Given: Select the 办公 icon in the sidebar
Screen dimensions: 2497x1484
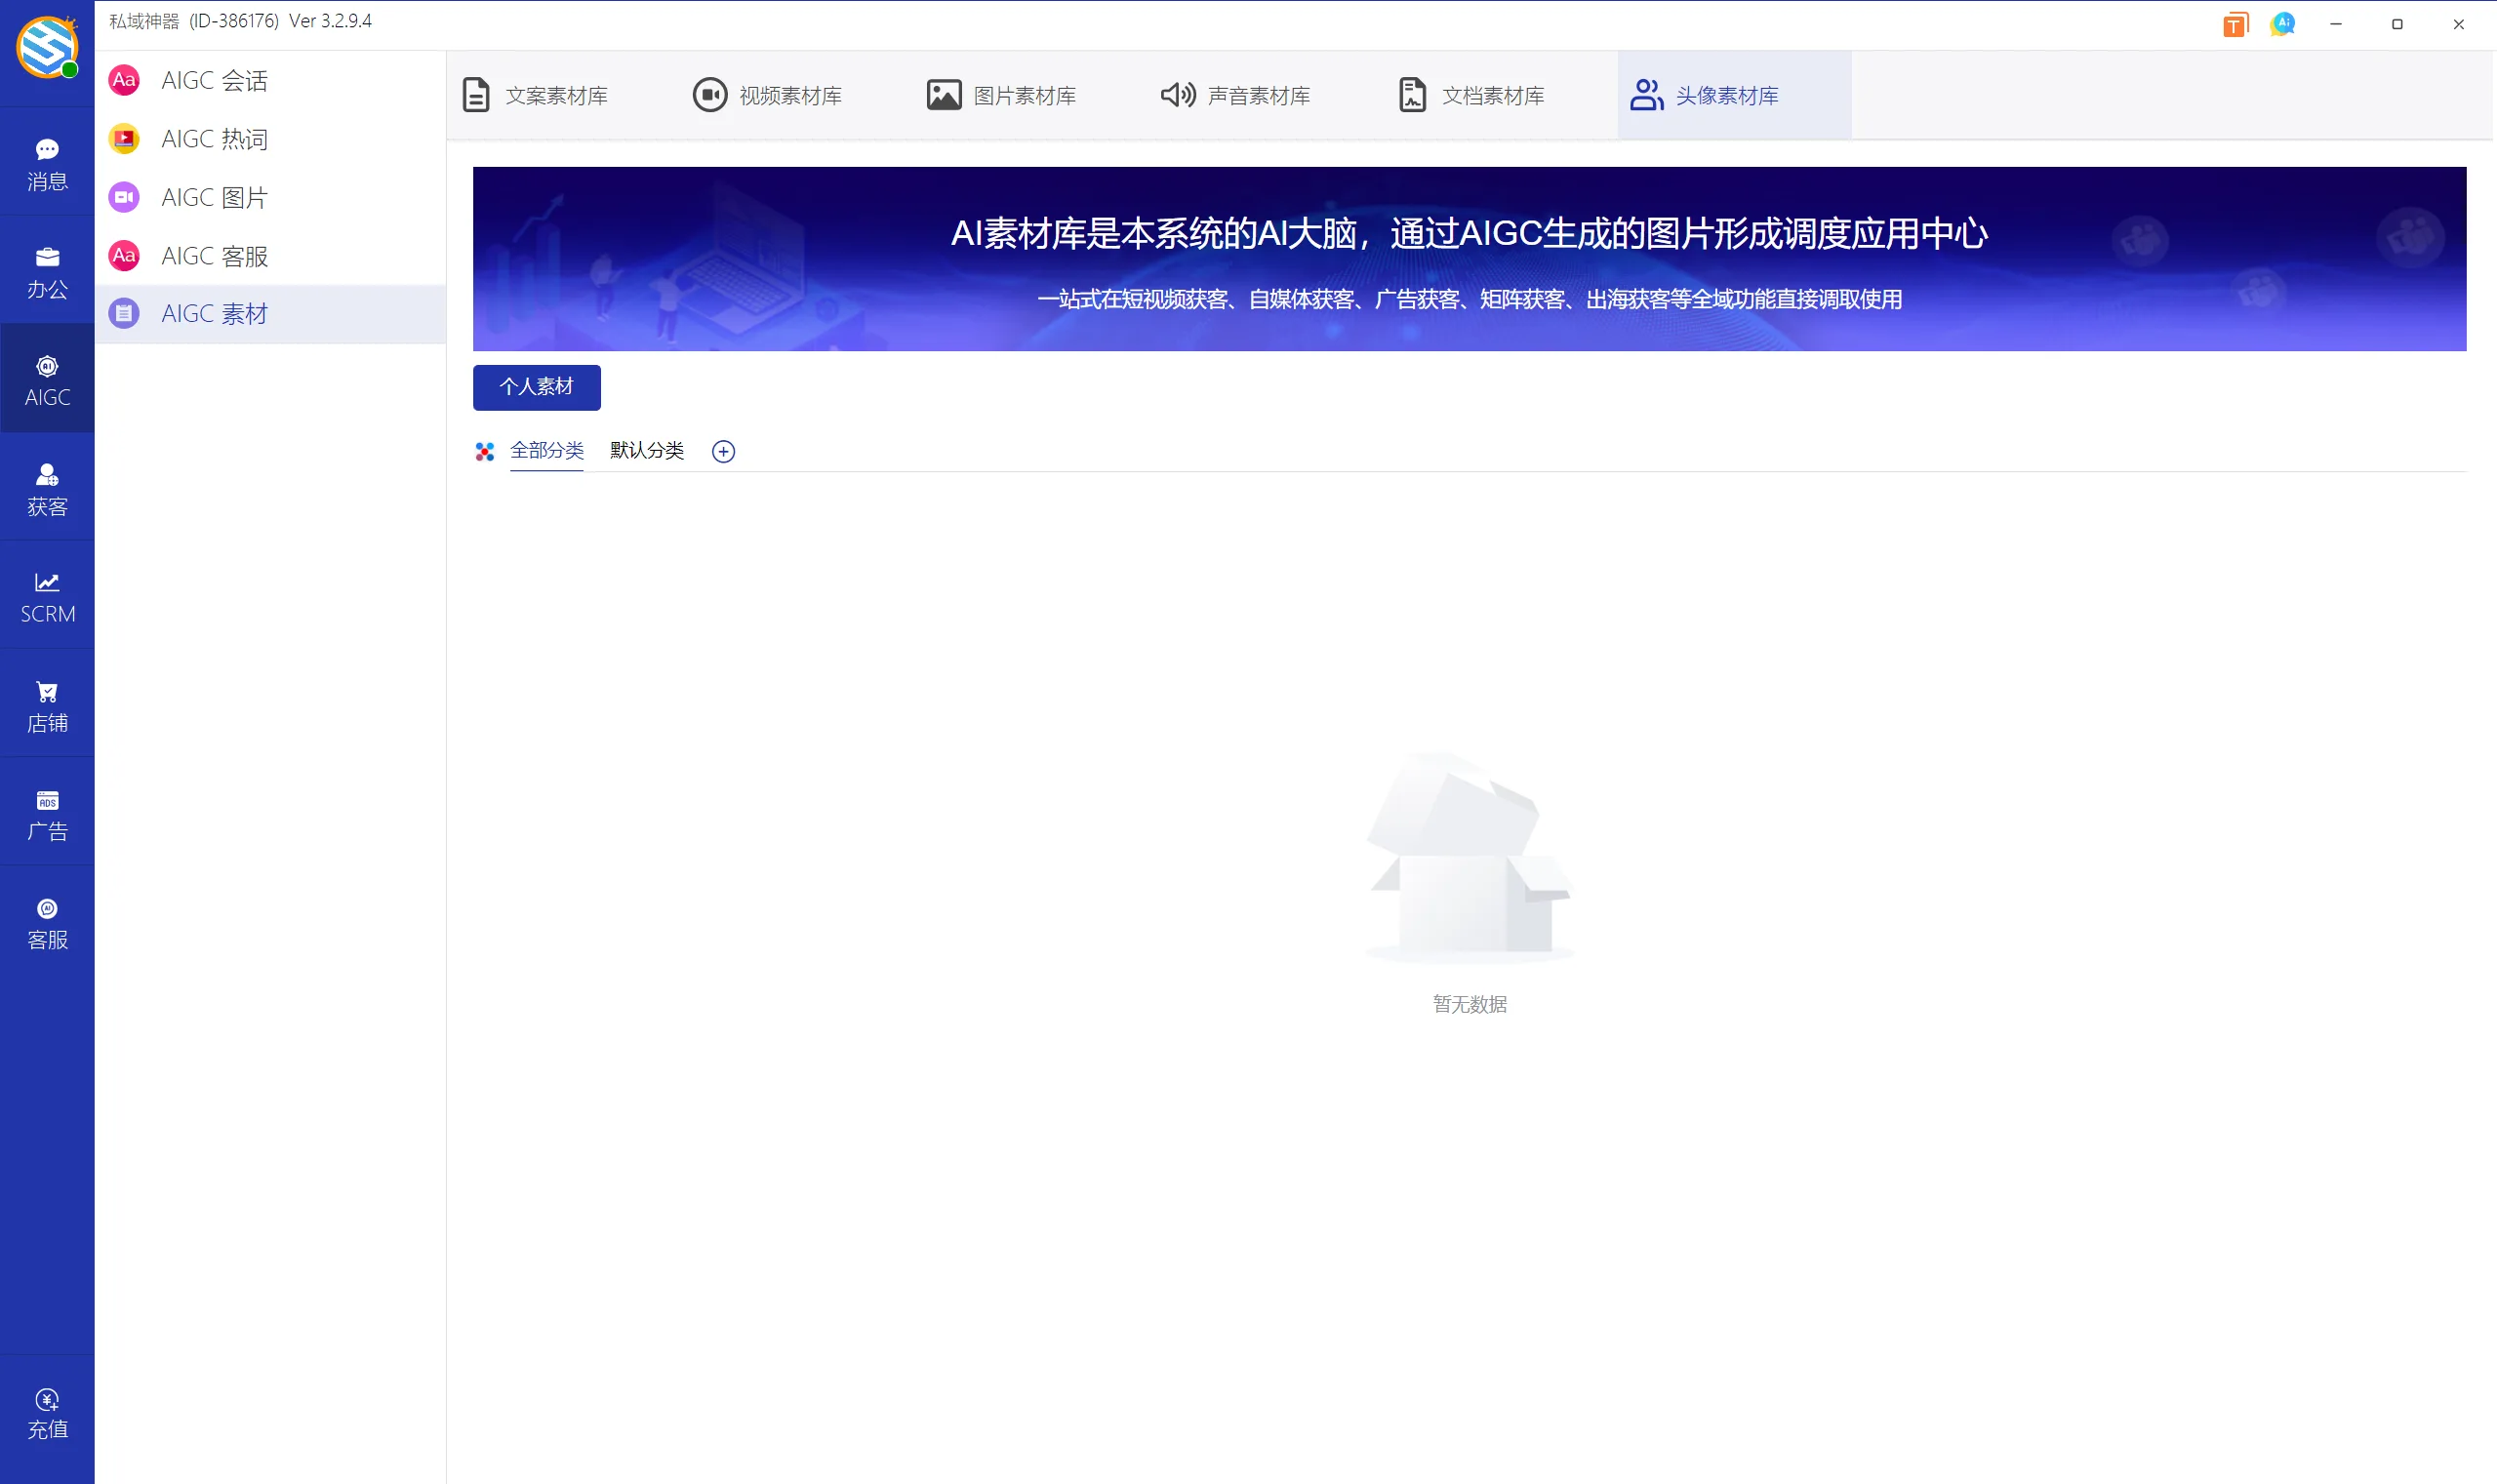Looking at the screenshot, I should point(47,271).
